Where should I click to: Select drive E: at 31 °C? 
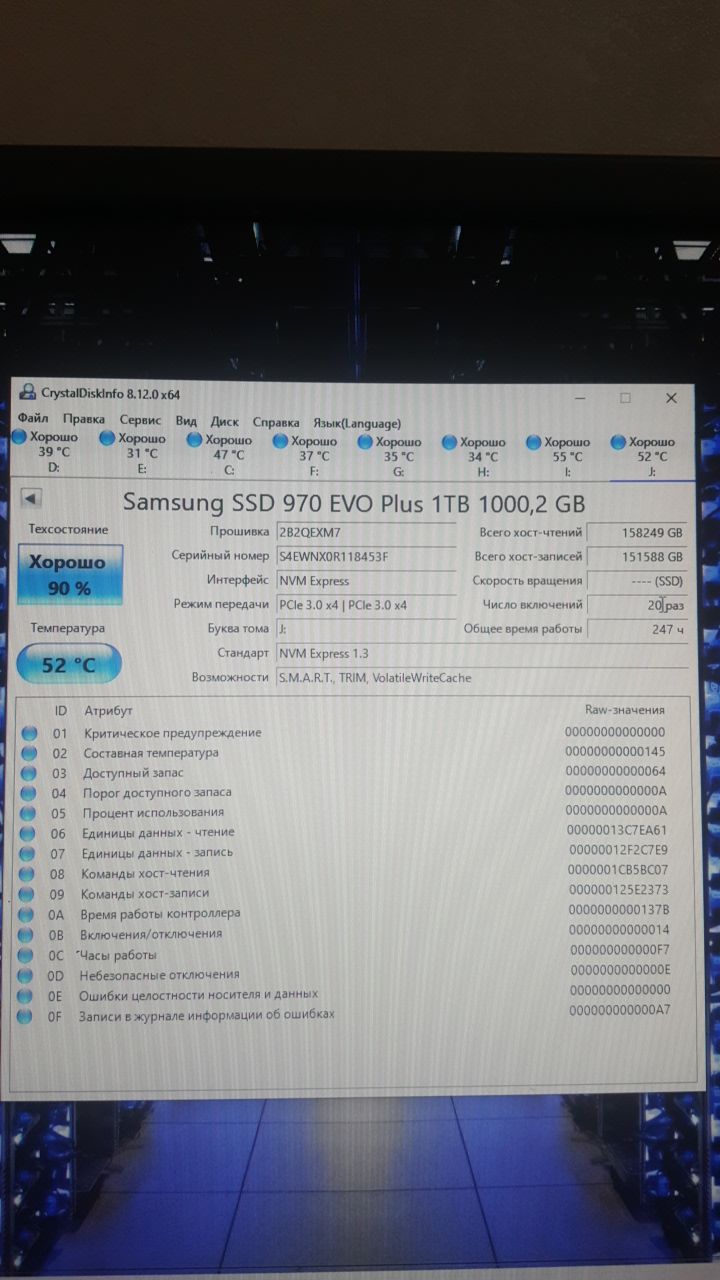pos(133,453)
